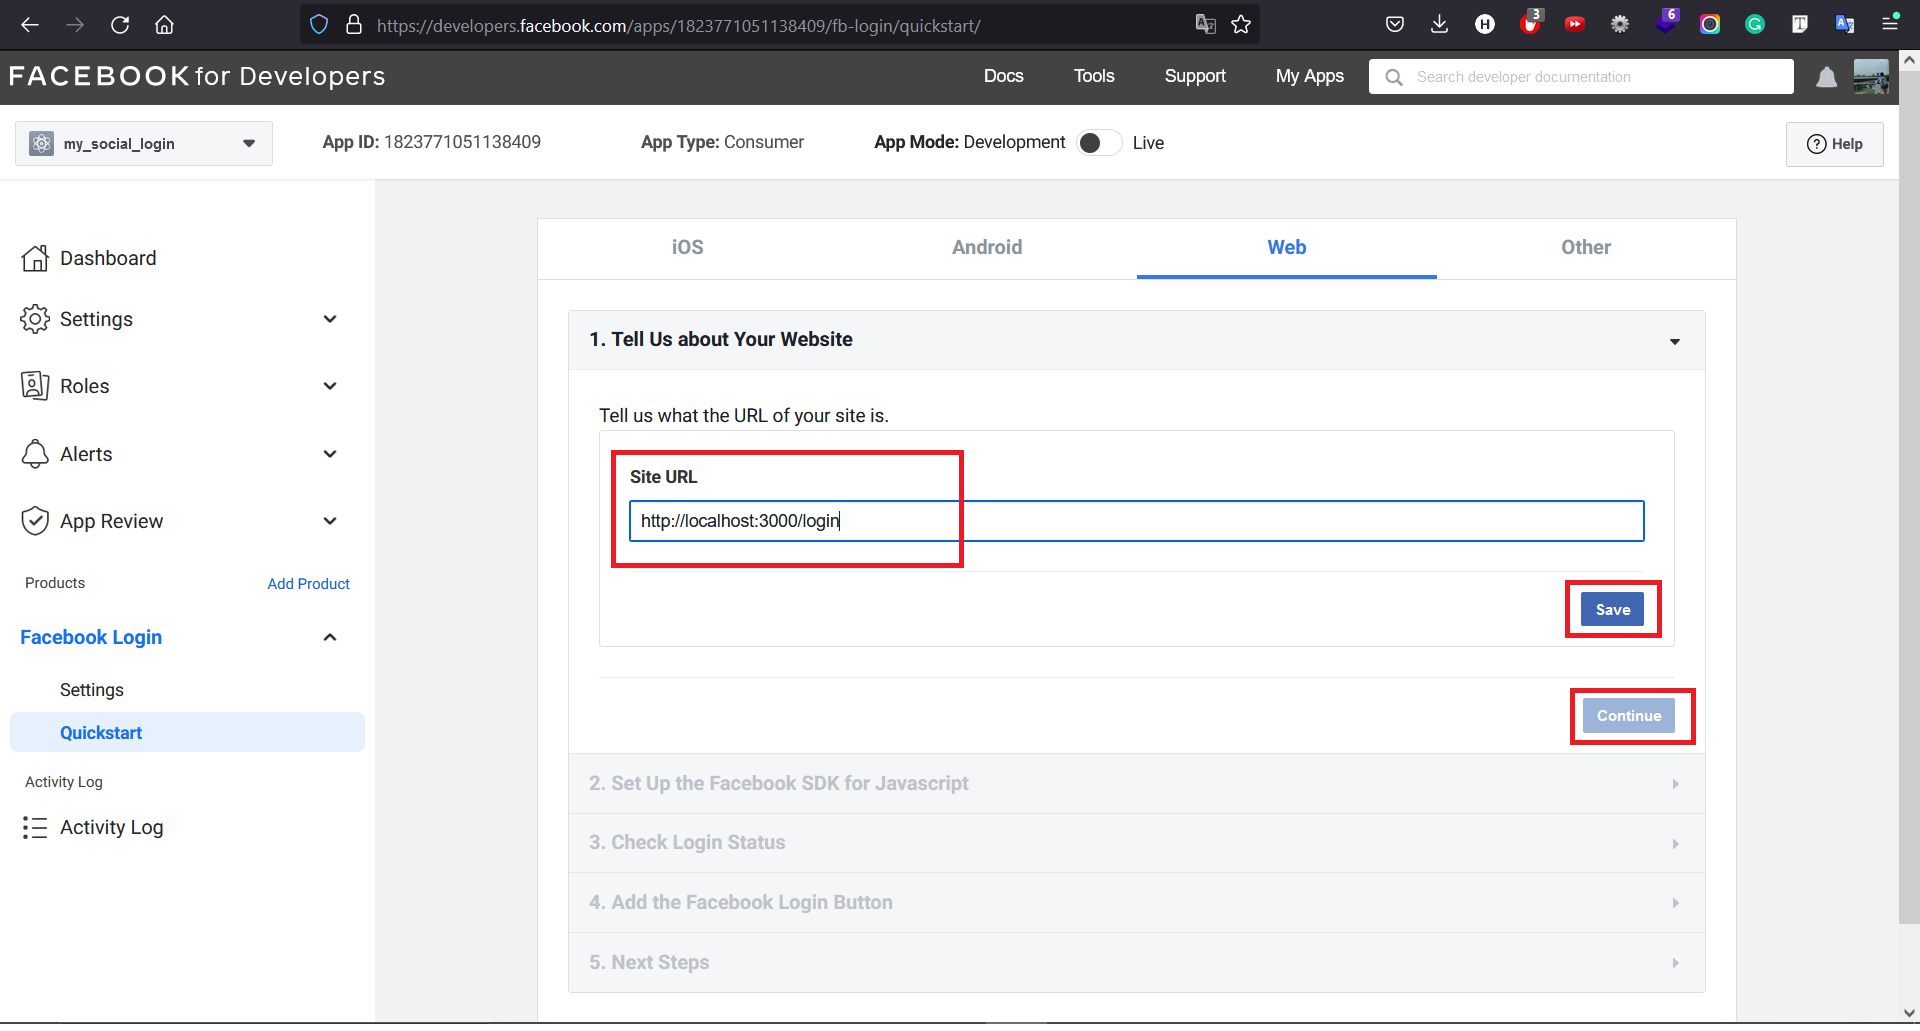
Task: Open the browser downloads panel
Action: click(x=1439, y=25)
